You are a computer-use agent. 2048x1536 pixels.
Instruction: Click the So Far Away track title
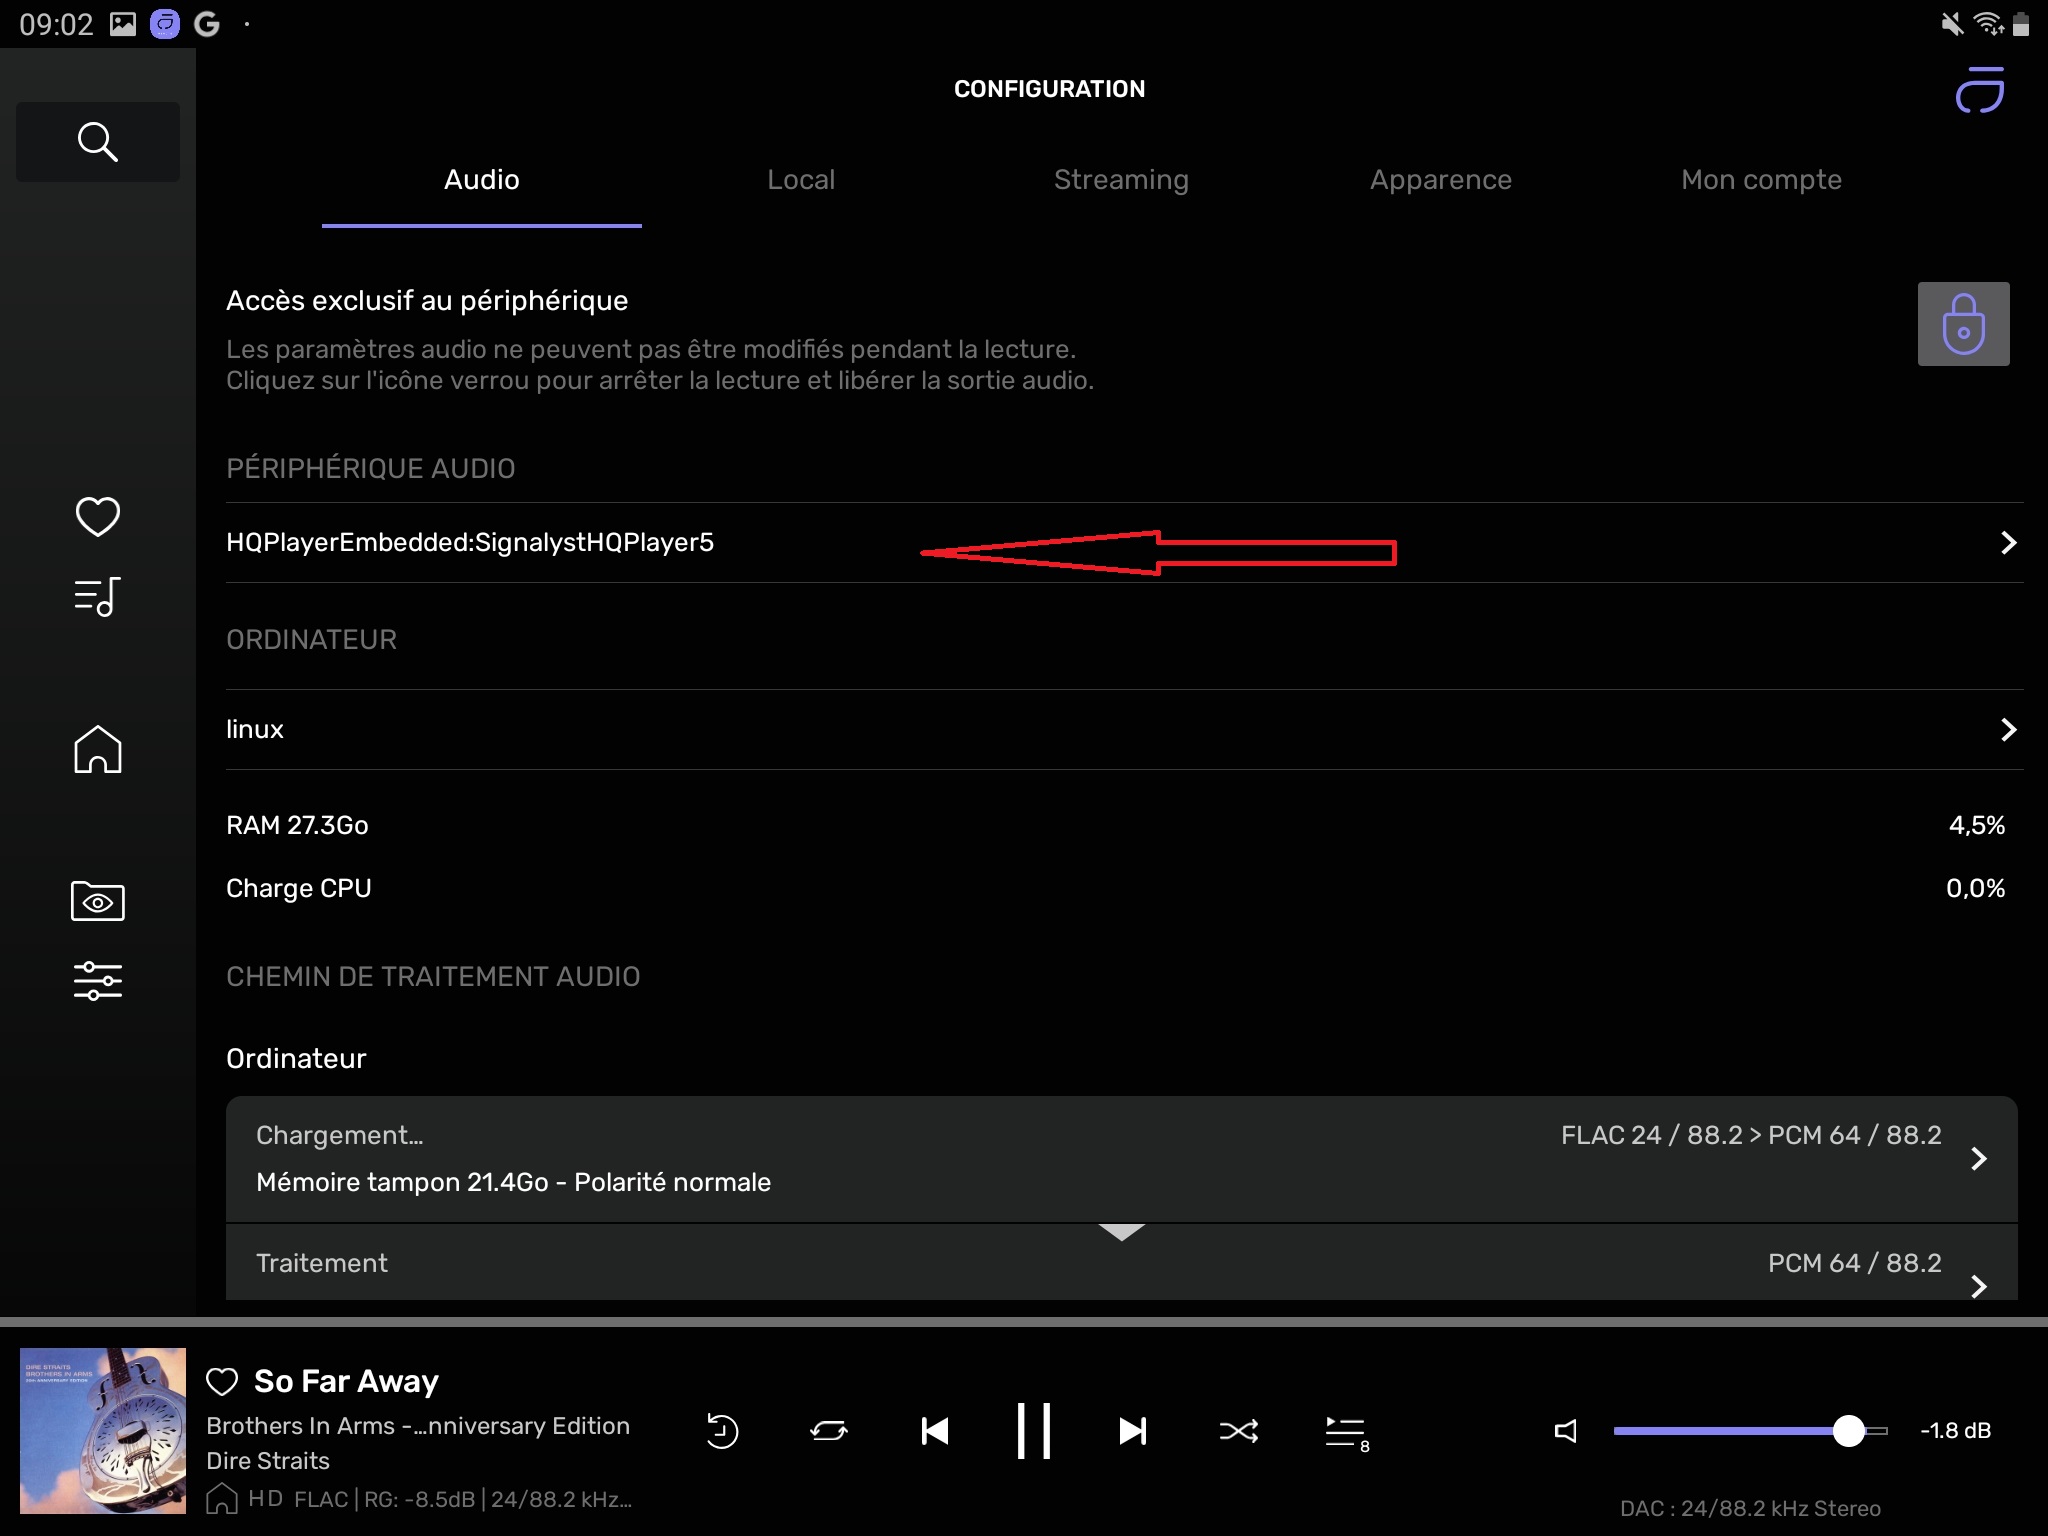(x=346, y=1381)
